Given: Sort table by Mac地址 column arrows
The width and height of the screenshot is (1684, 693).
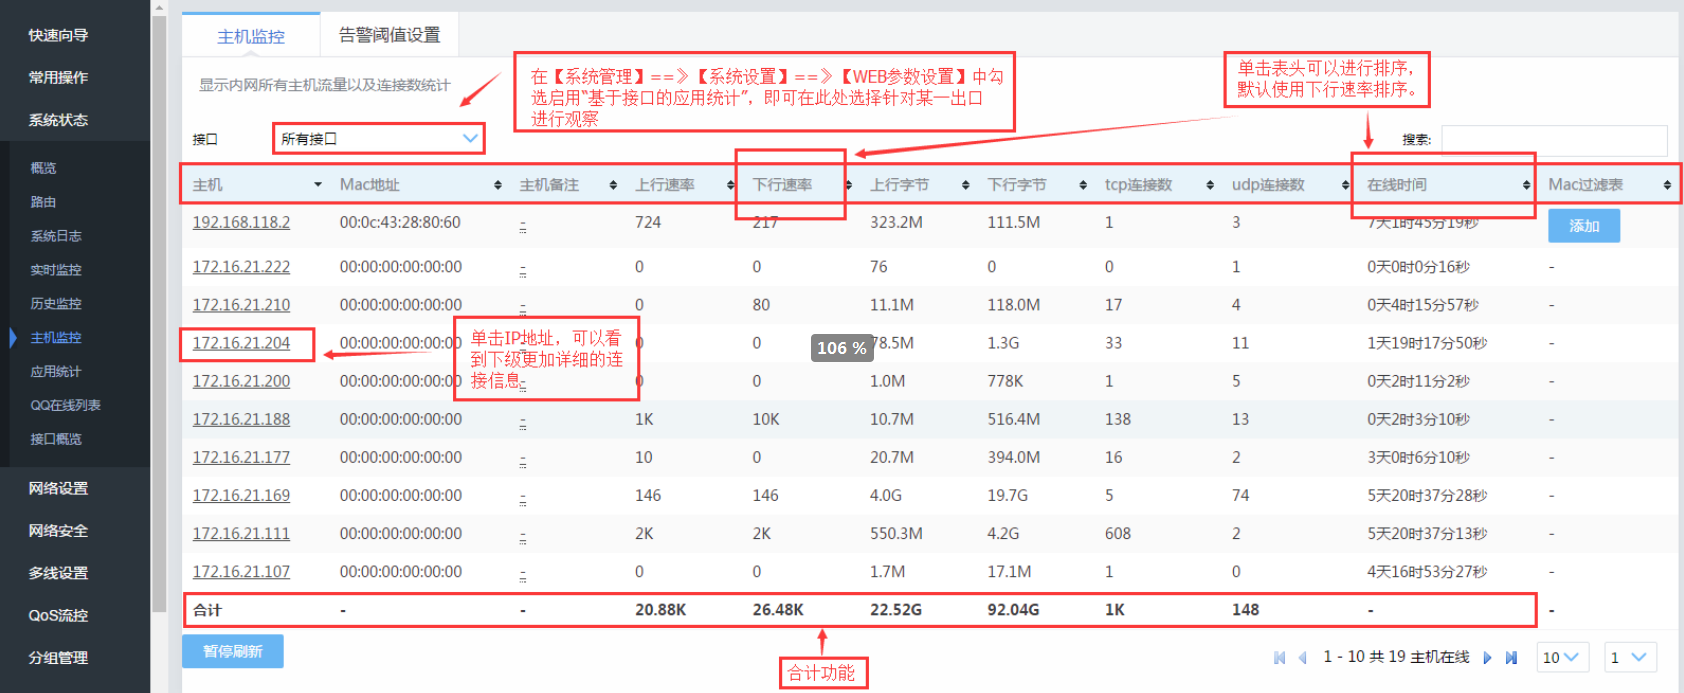Looking at the screenshot, I should [x=498, y=185].
